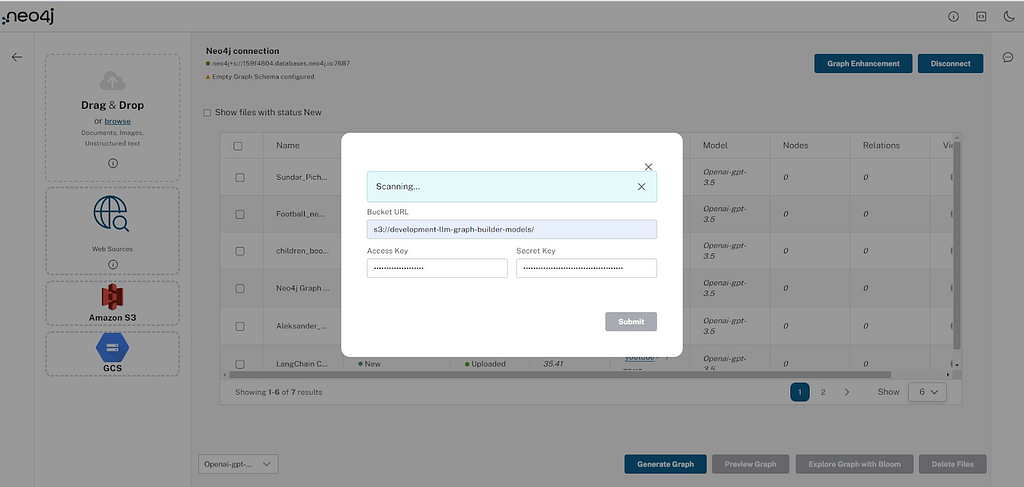Click the browse link
This screenshot has height=487, width=1024.
tap(118, 121)
